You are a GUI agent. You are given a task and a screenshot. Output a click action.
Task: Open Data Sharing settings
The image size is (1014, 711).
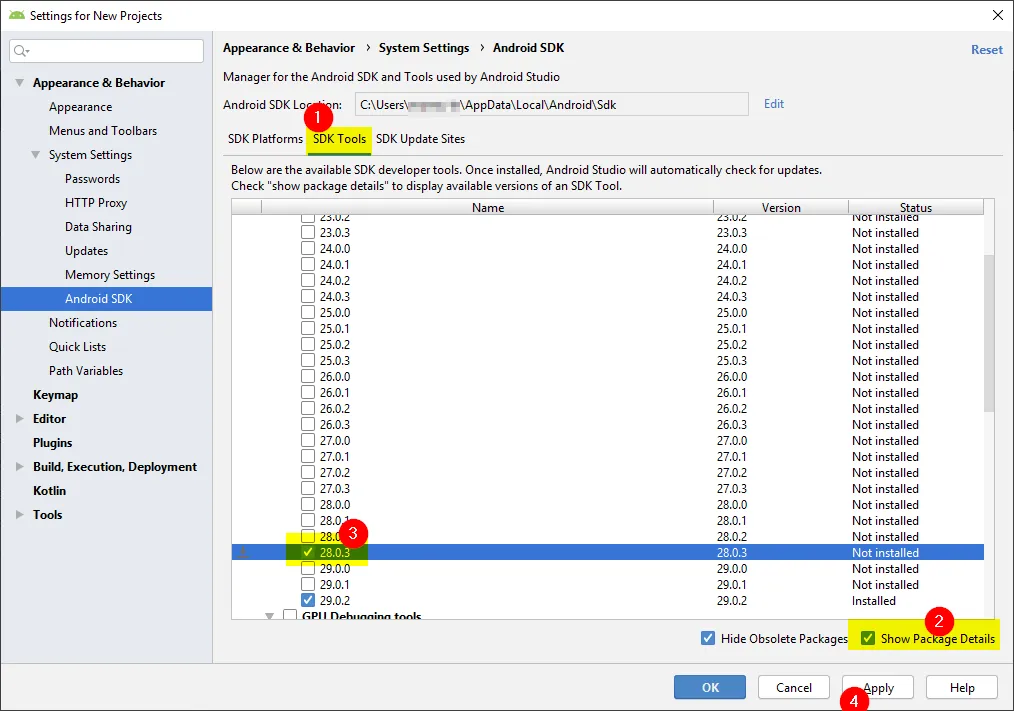click(x=98, y=226)
